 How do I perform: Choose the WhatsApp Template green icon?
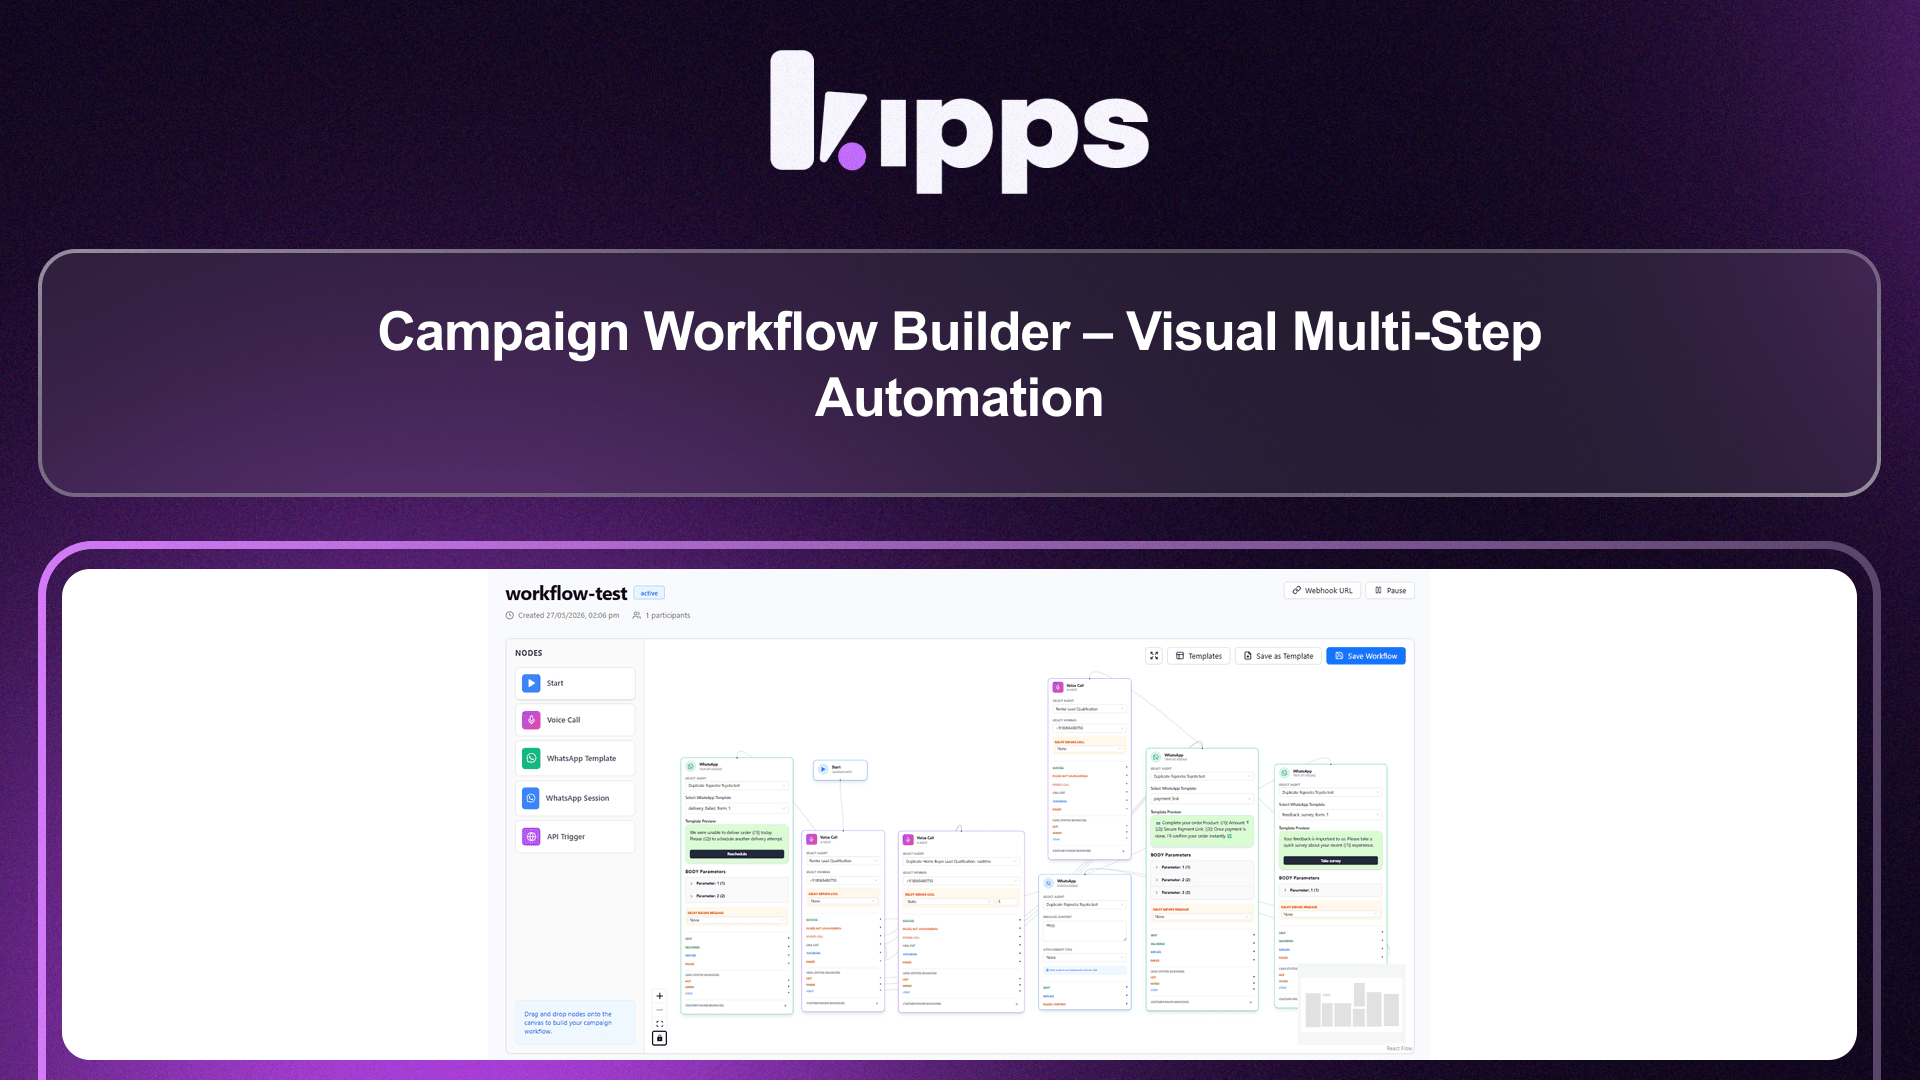[531, 758]
